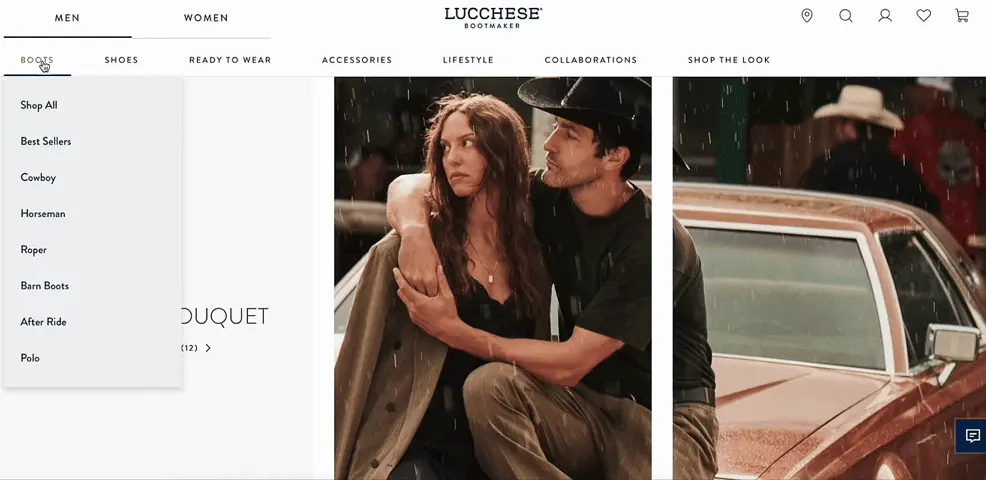The width and height of the screenshot is (986, 480).
Task: Open the Lifestyle menu item
Action: [468, 60]
